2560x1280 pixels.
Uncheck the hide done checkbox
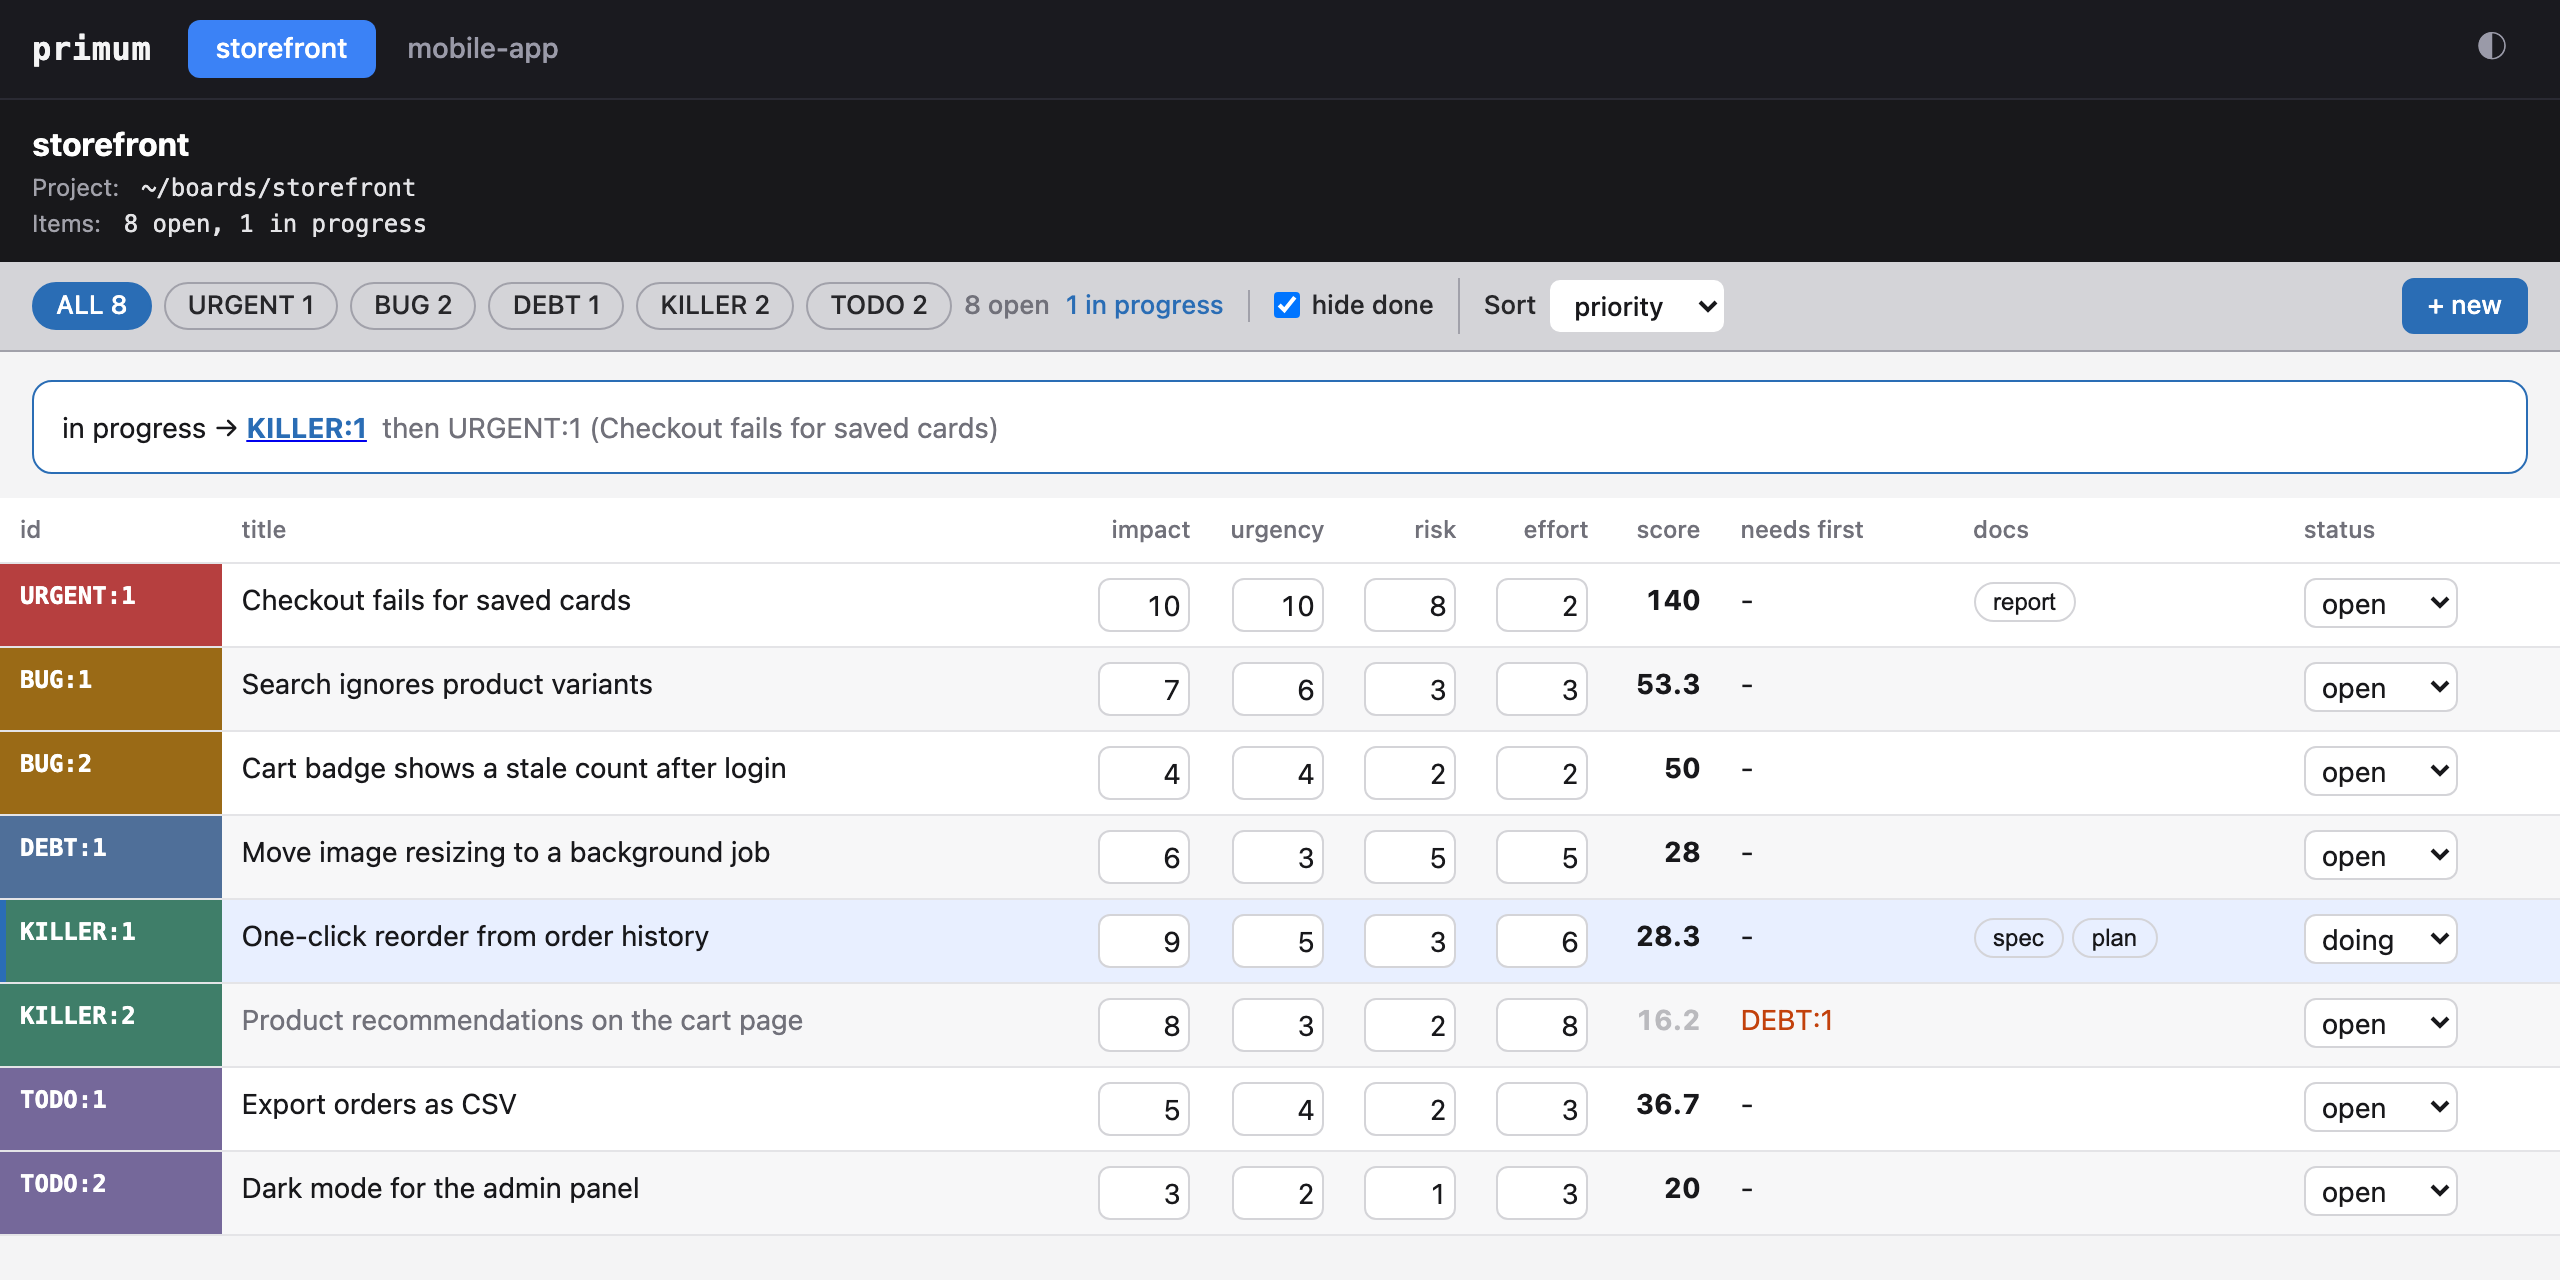(1287, 305)
